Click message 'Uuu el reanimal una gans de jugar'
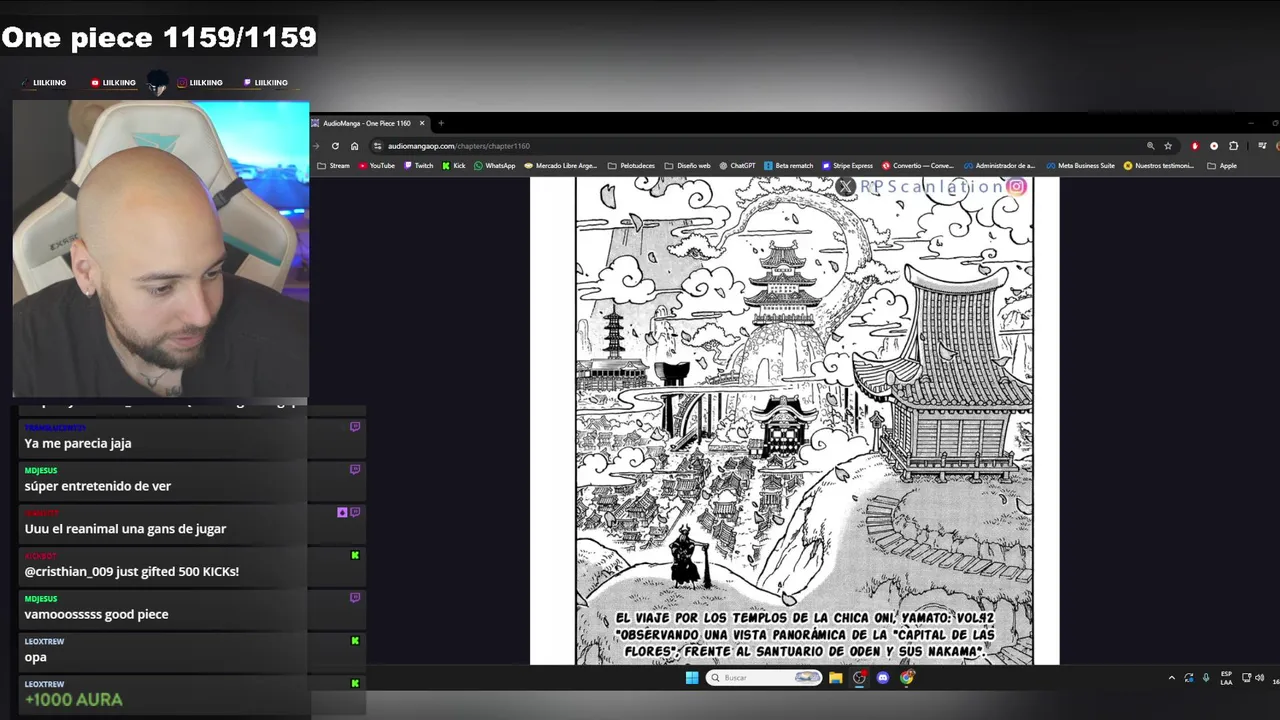This screenshot has width=1280, height=720. [125, 529]
